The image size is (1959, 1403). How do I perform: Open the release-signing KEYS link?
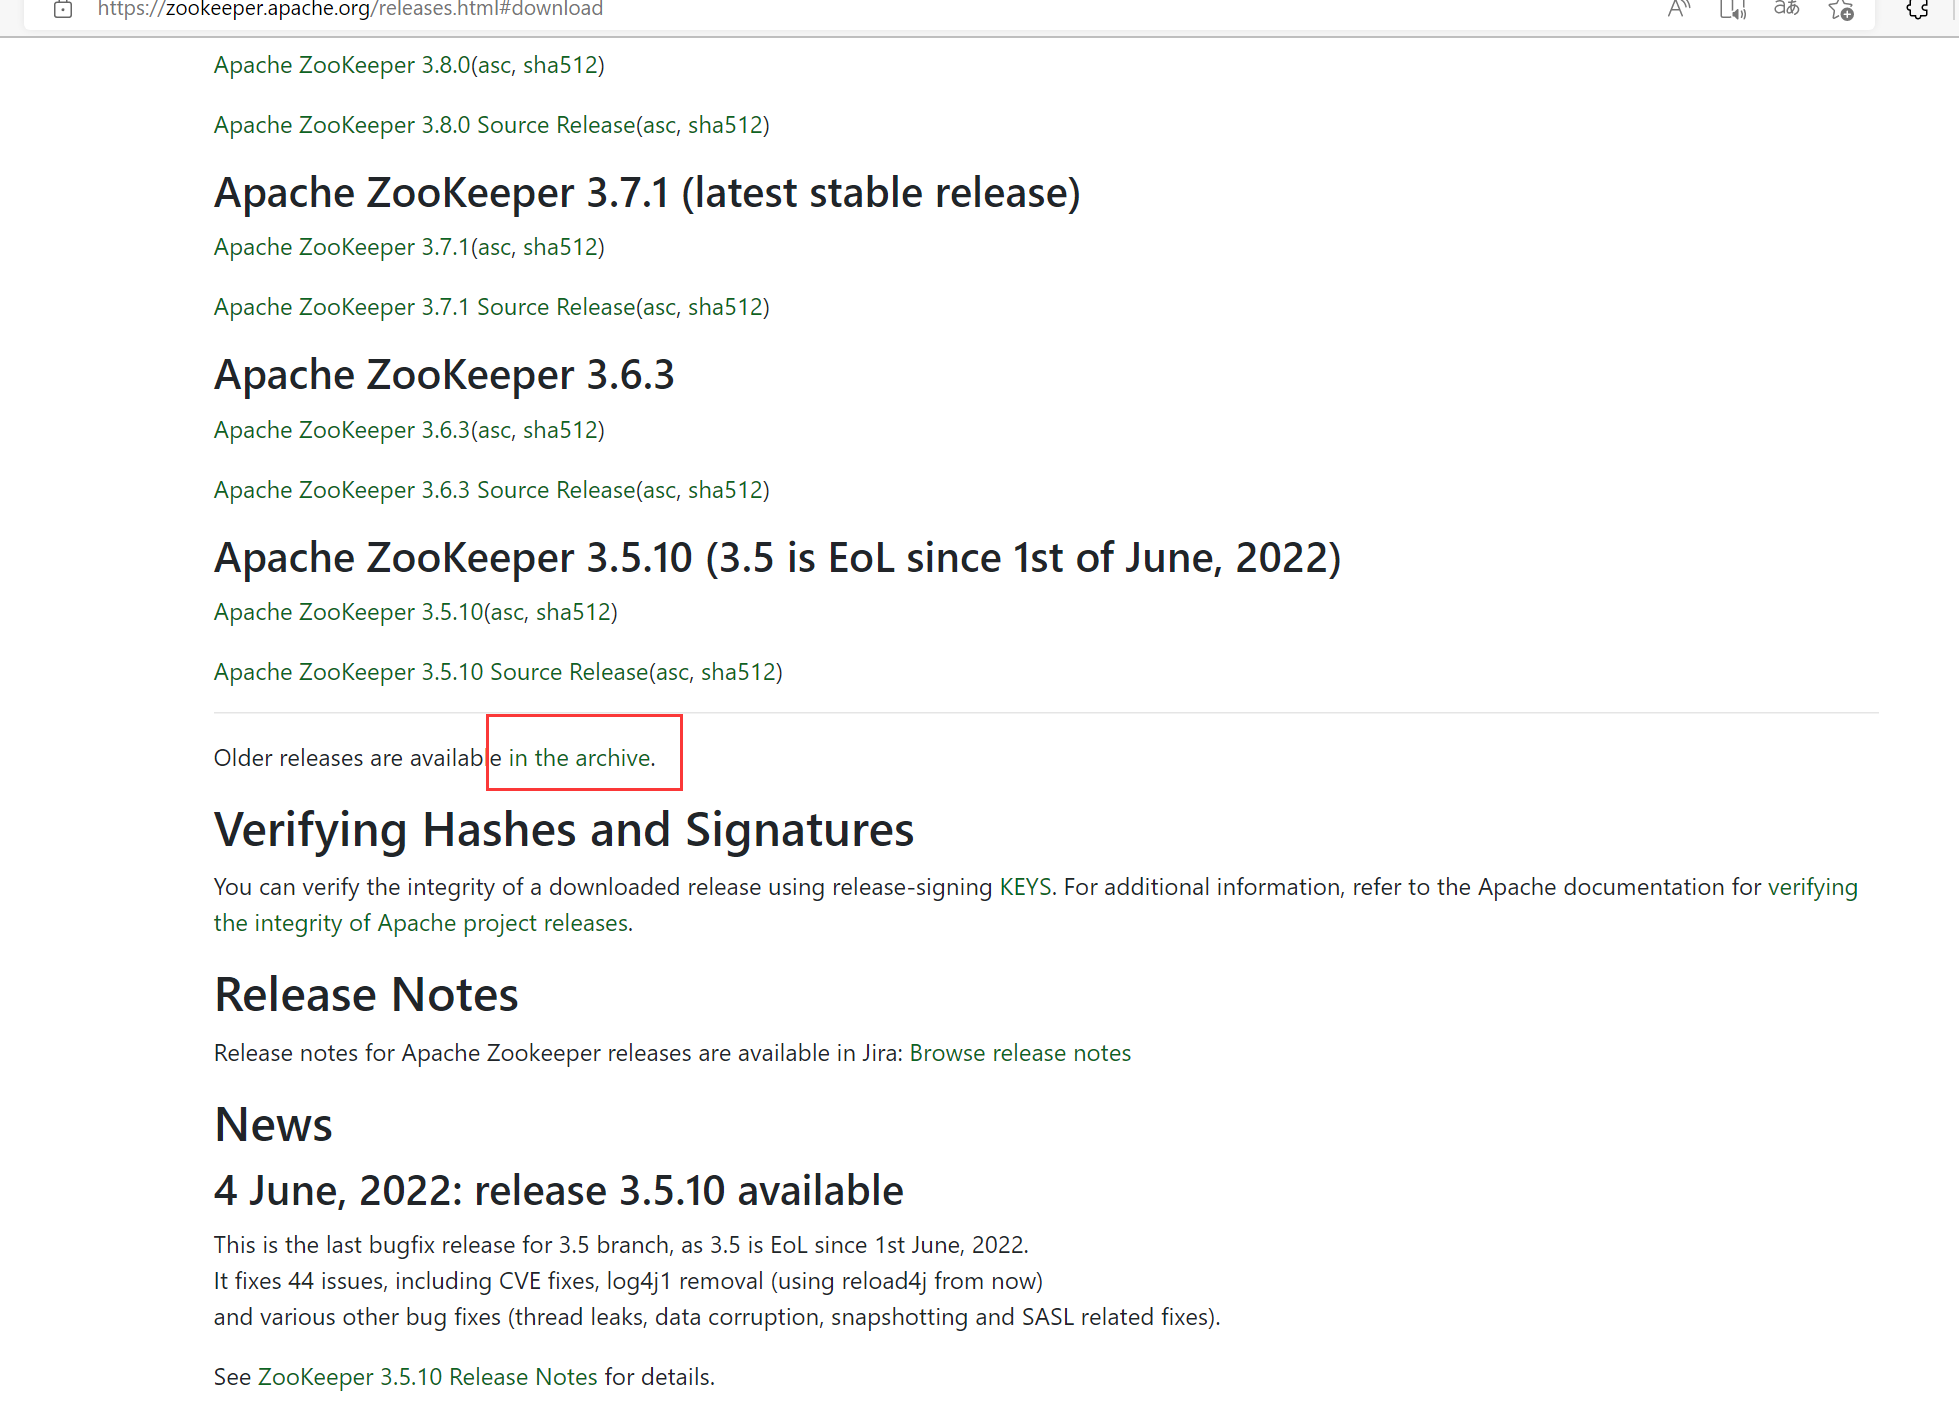tap(1025, 887)
